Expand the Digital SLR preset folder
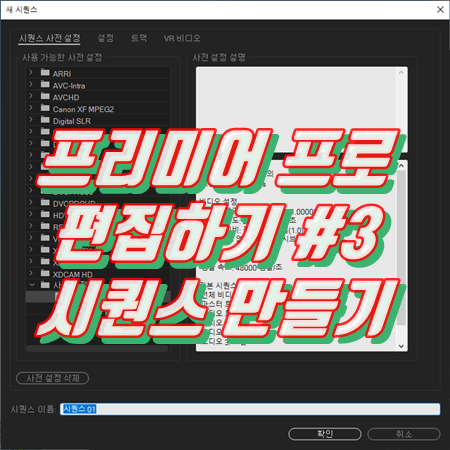 (x=31, y=119)
